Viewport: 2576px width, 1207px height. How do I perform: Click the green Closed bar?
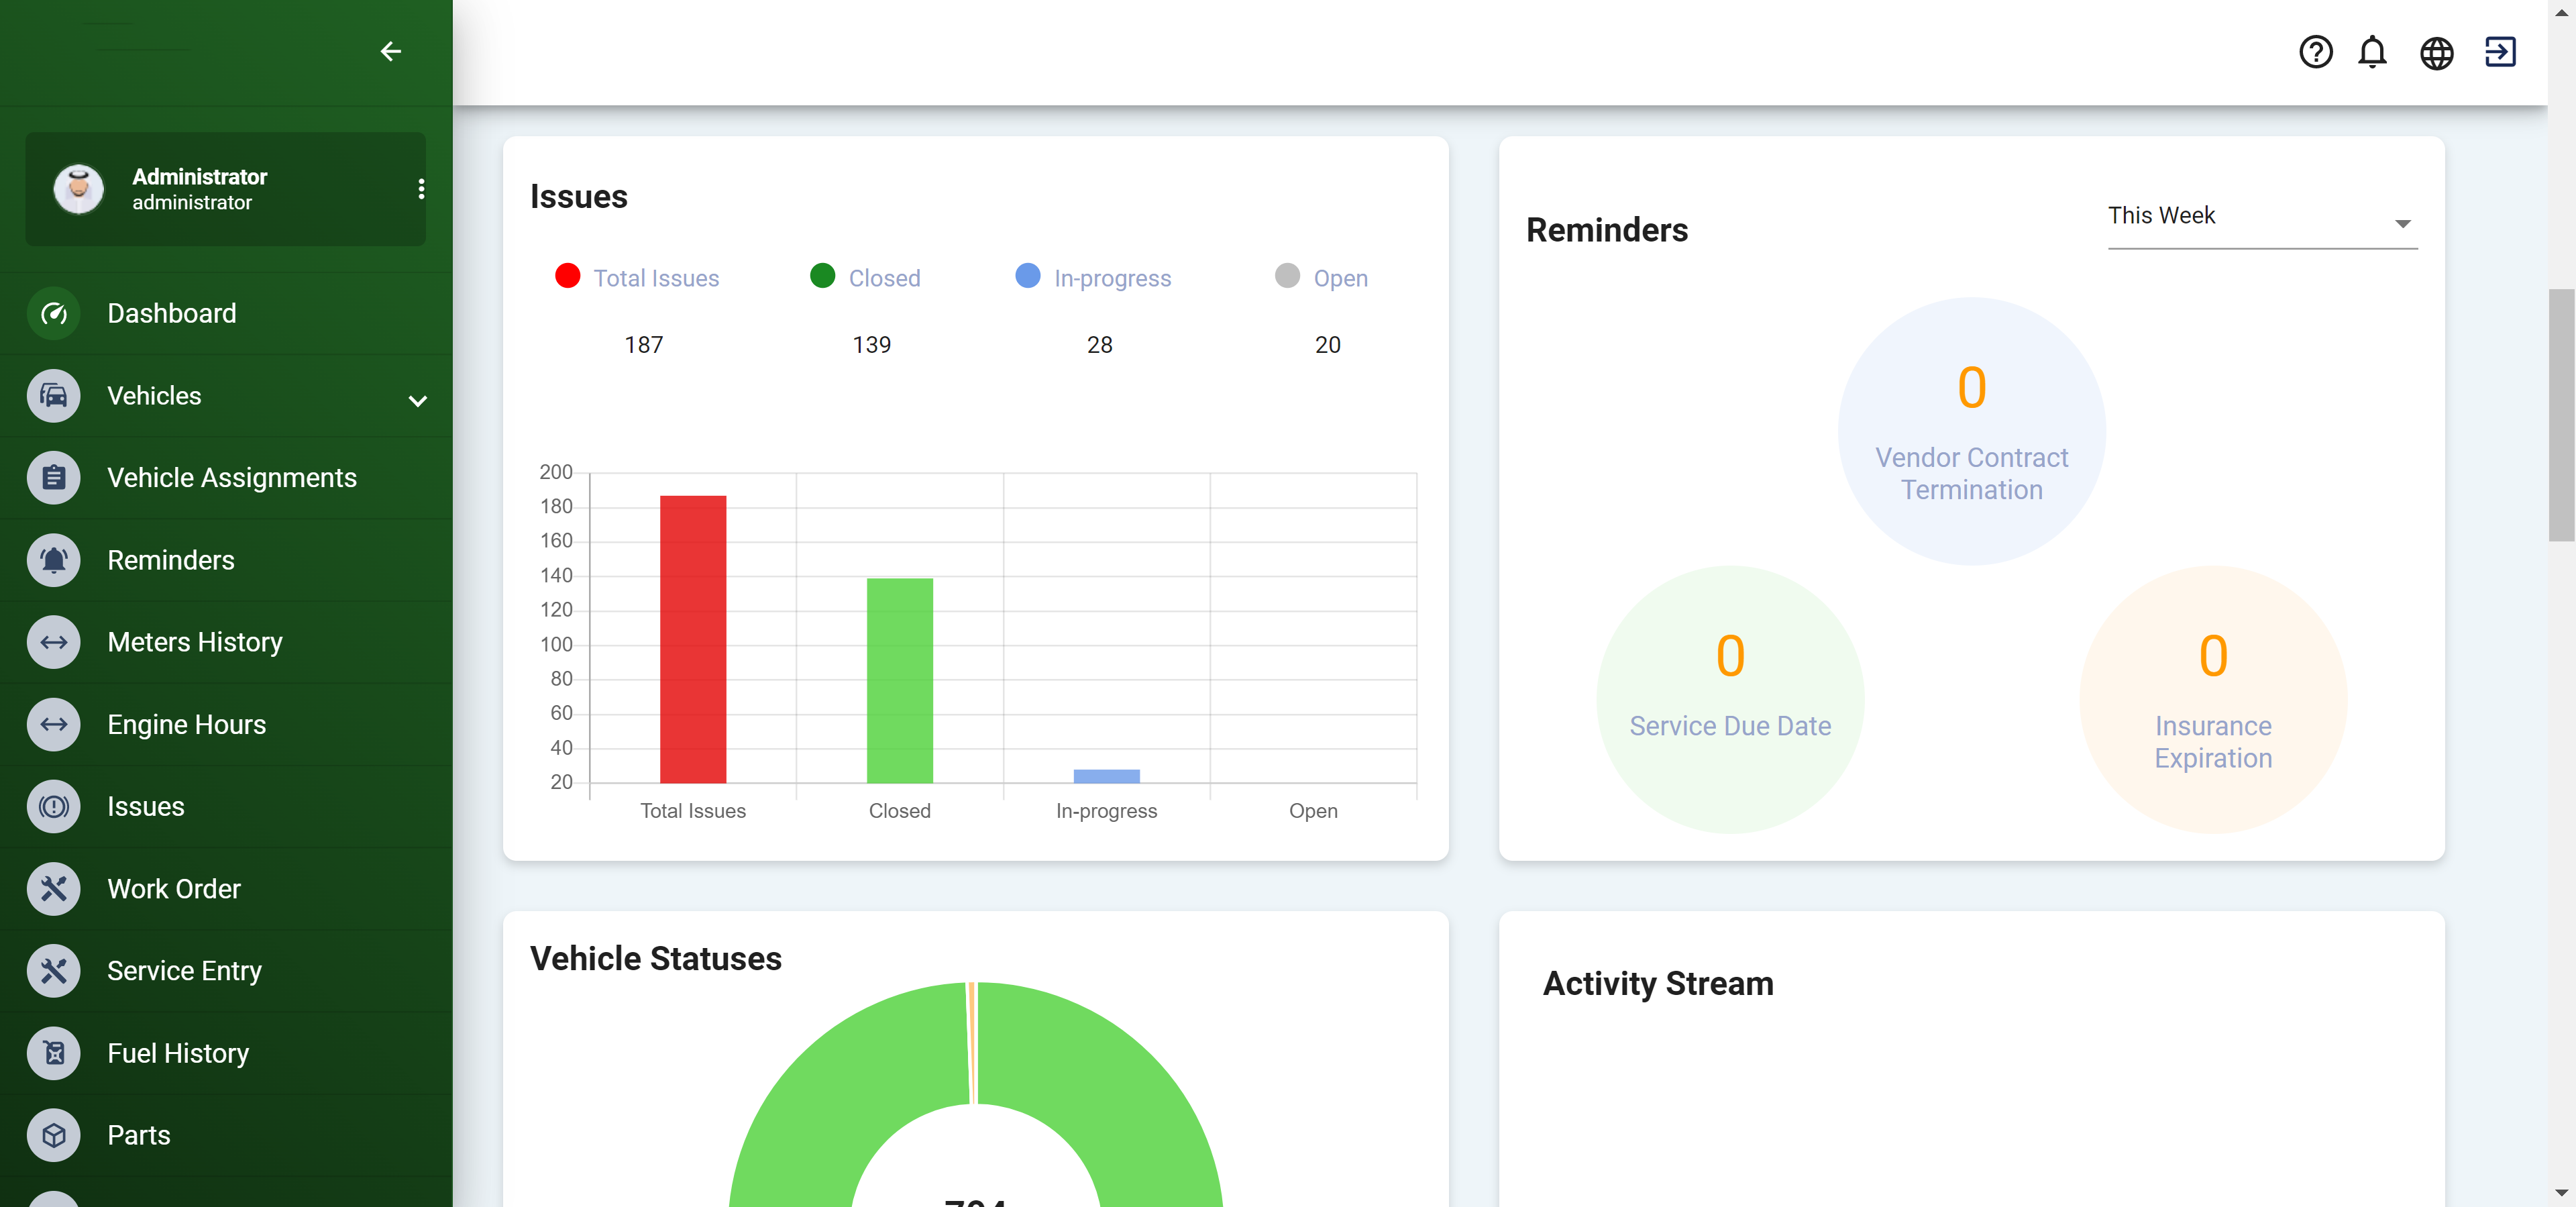coord(900,680)
